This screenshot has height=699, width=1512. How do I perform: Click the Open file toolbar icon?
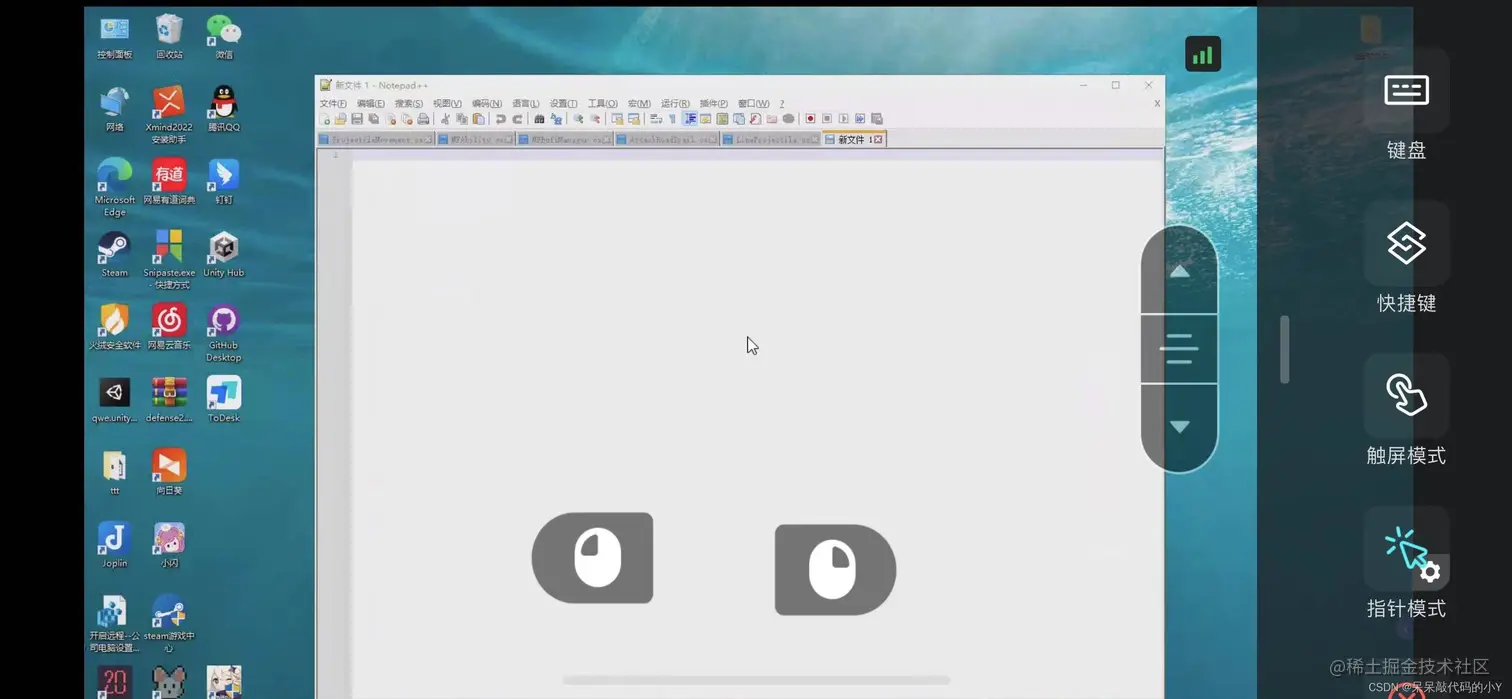click(x=340, y=119)
